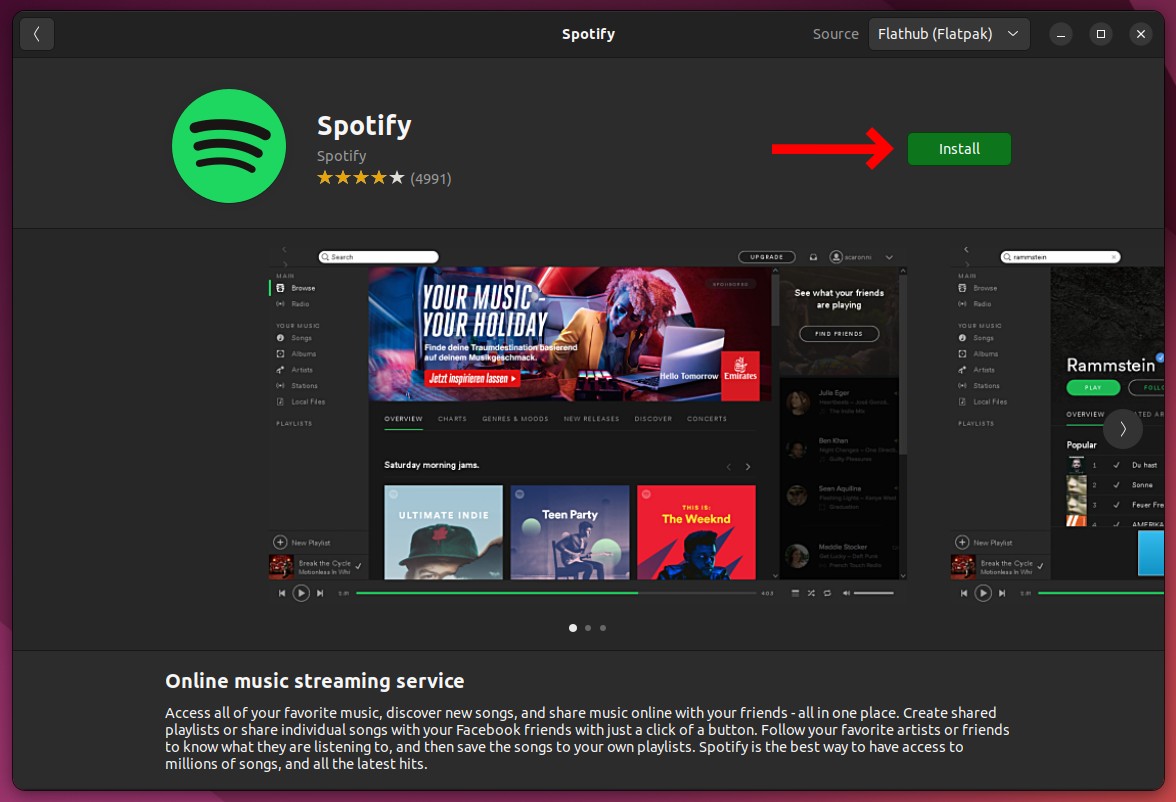Advance screenshot carousel with the round next arrow
1176x802 pixels.
click(x=1123, y=429)
